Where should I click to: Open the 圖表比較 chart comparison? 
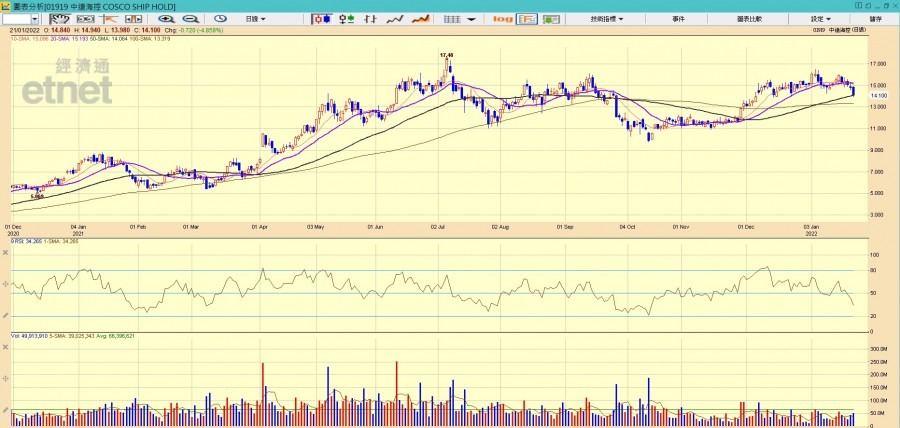coord(749,19)
